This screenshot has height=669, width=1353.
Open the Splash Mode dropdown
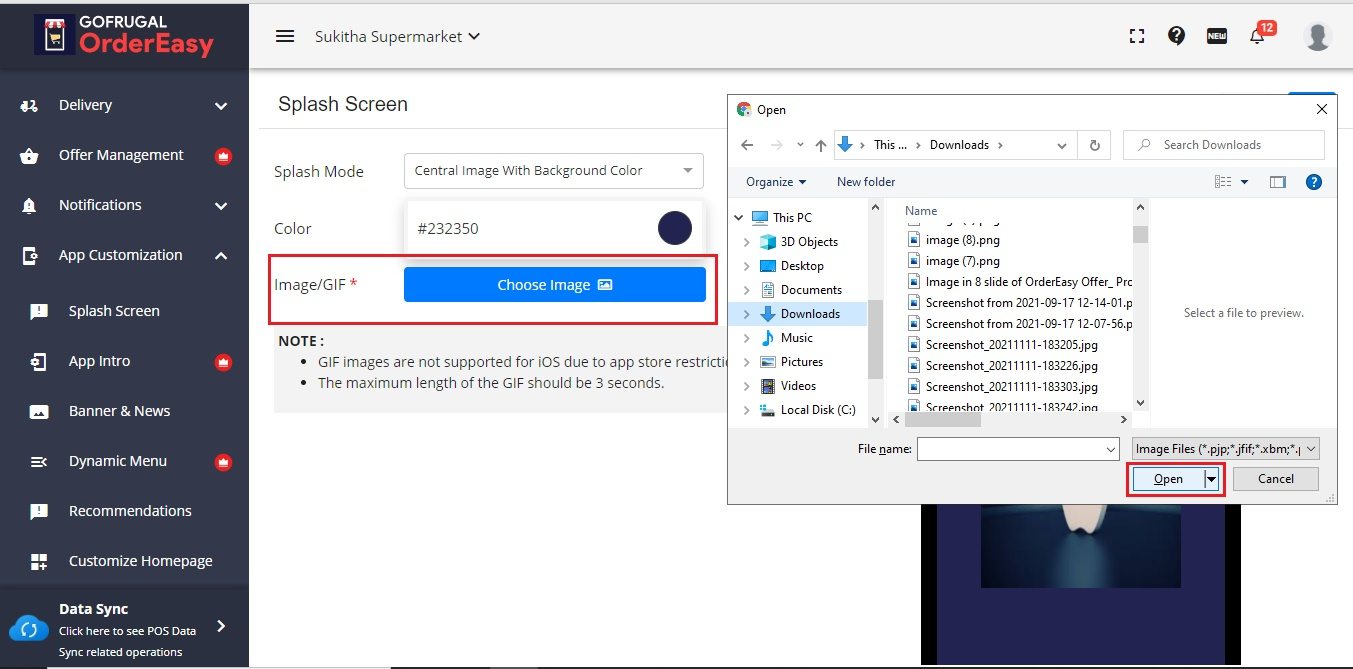(x=554, y=171)
